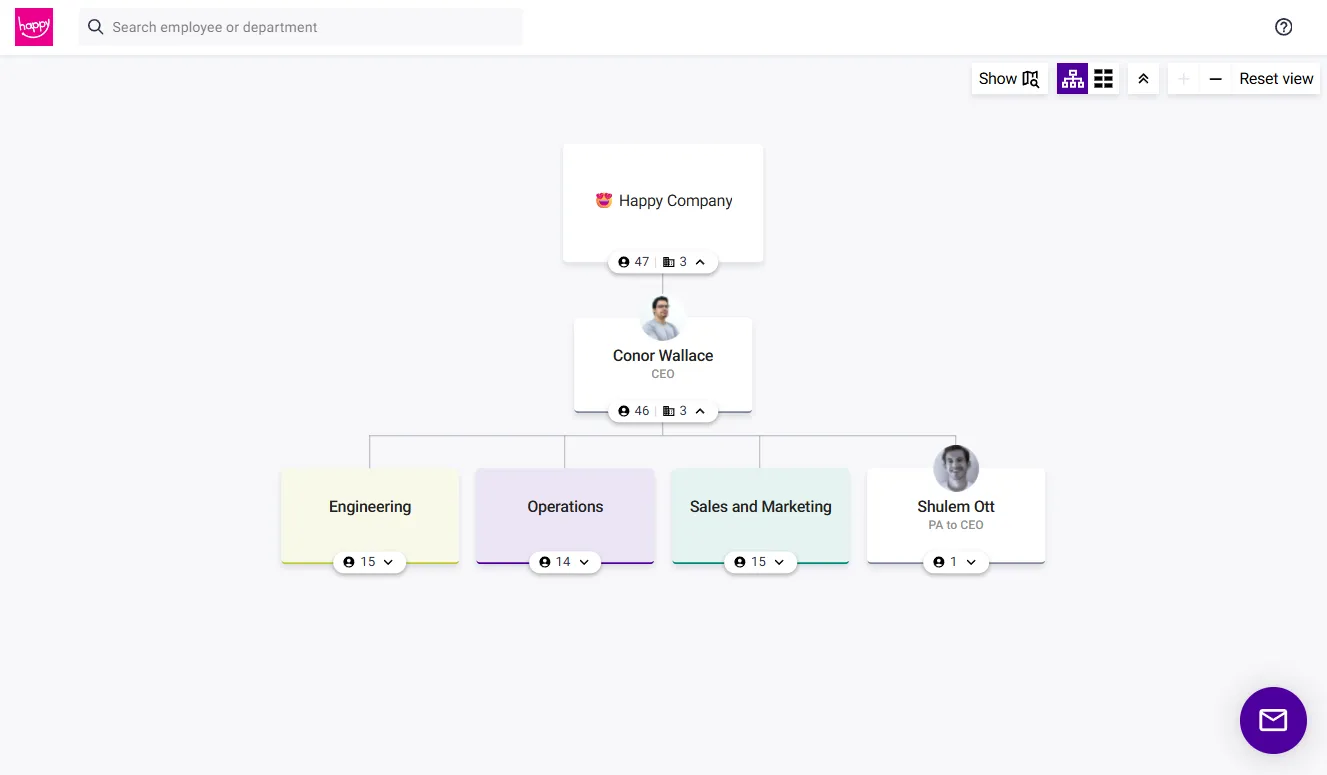
Task: Click Conor Wallace's profile photo
Action: coord(662,318)
